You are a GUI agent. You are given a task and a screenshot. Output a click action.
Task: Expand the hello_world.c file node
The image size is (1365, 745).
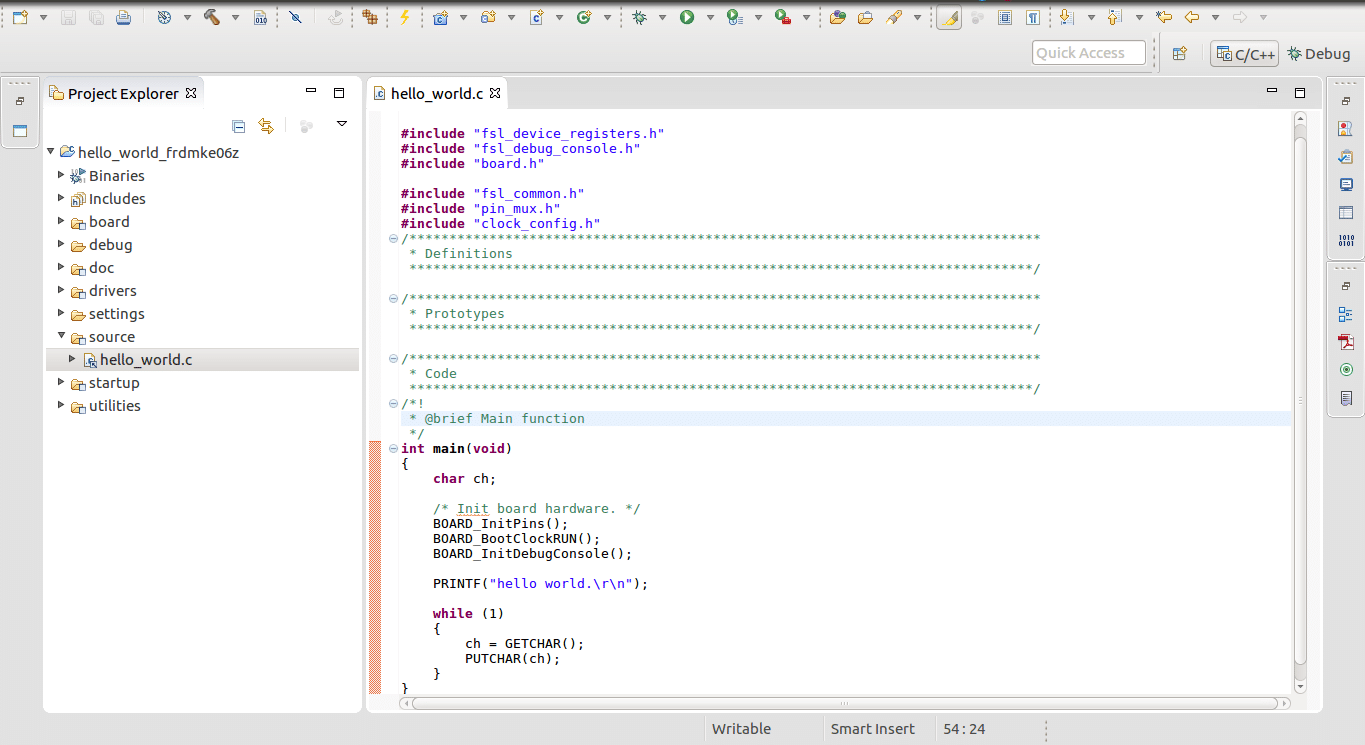tap(72, 359)
